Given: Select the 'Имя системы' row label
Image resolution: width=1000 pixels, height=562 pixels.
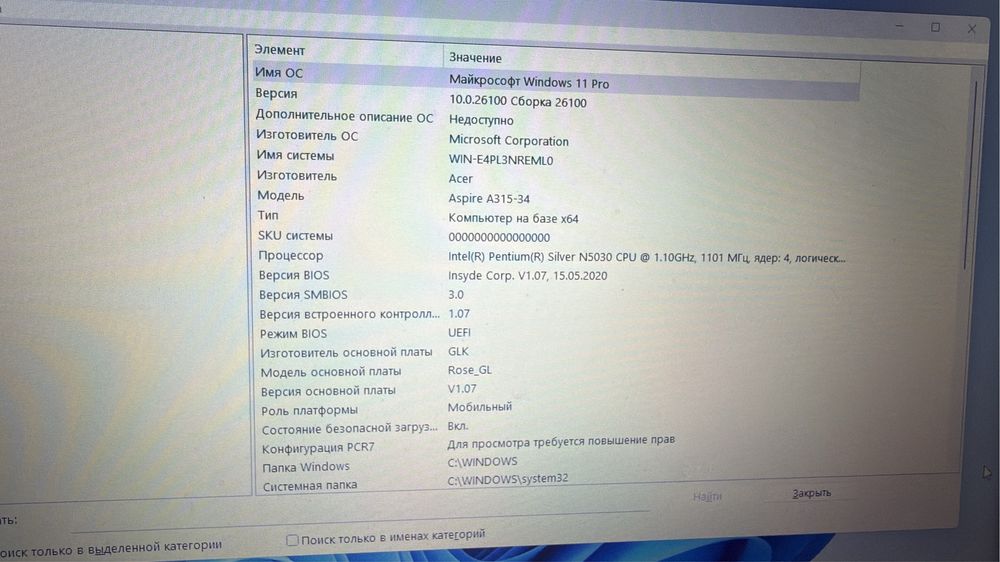Looking at the screenshot, I should [295, 156].
